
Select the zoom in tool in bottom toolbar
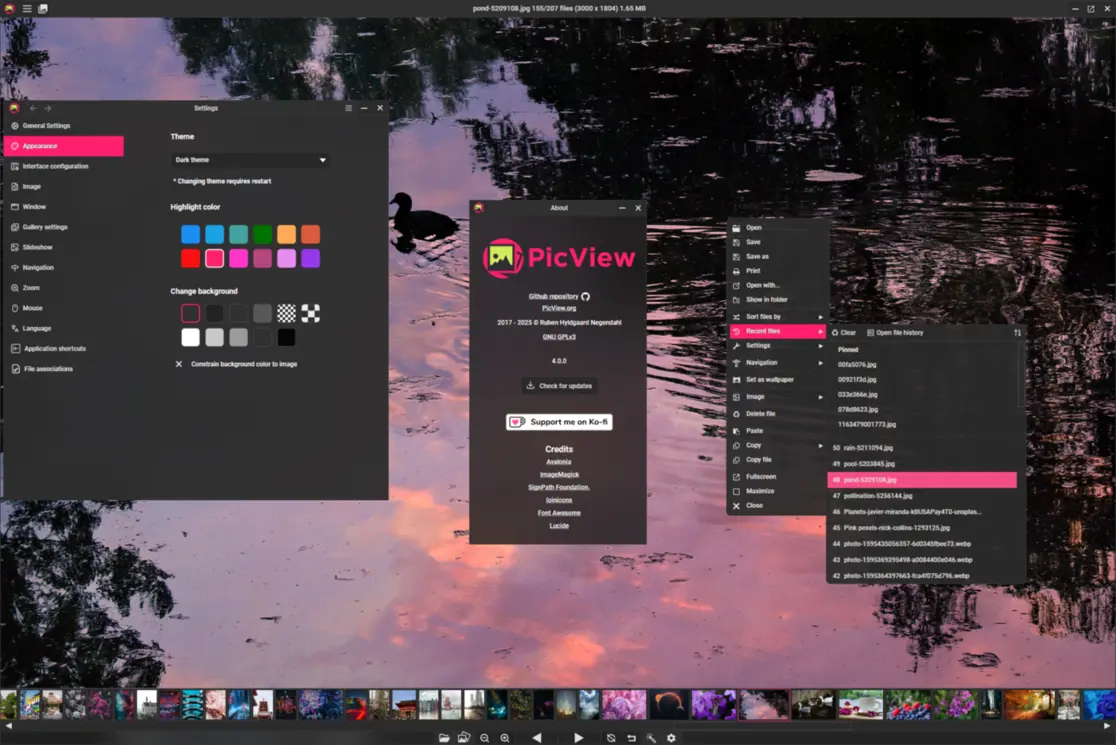click(506, 737)
